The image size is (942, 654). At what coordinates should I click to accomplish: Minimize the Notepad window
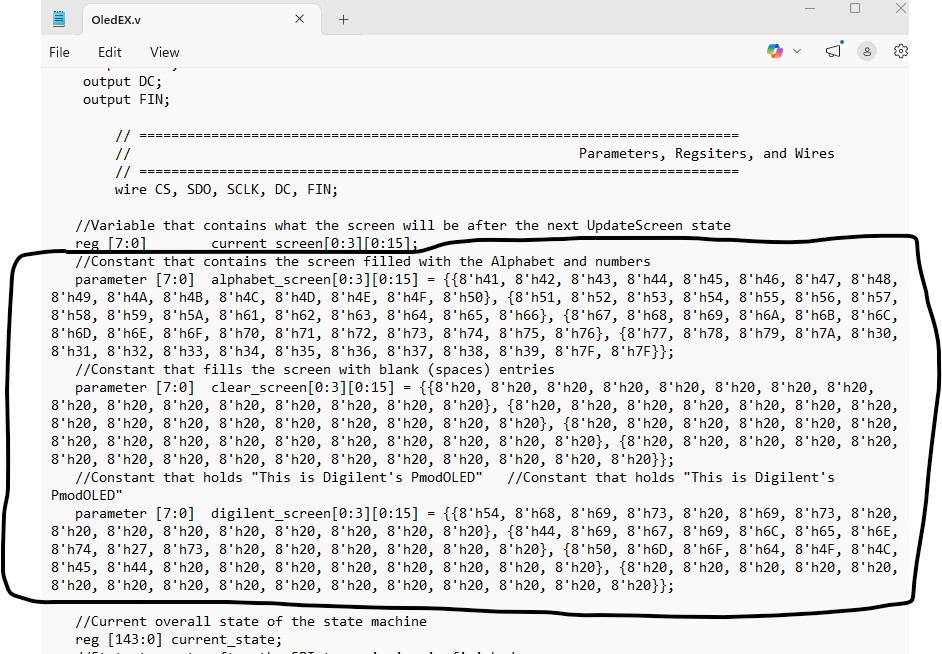(x=808, y=9)
